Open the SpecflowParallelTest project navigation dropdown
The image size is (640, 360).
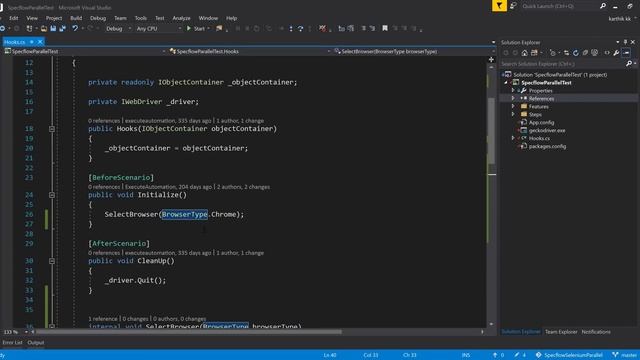pos(164,51)
